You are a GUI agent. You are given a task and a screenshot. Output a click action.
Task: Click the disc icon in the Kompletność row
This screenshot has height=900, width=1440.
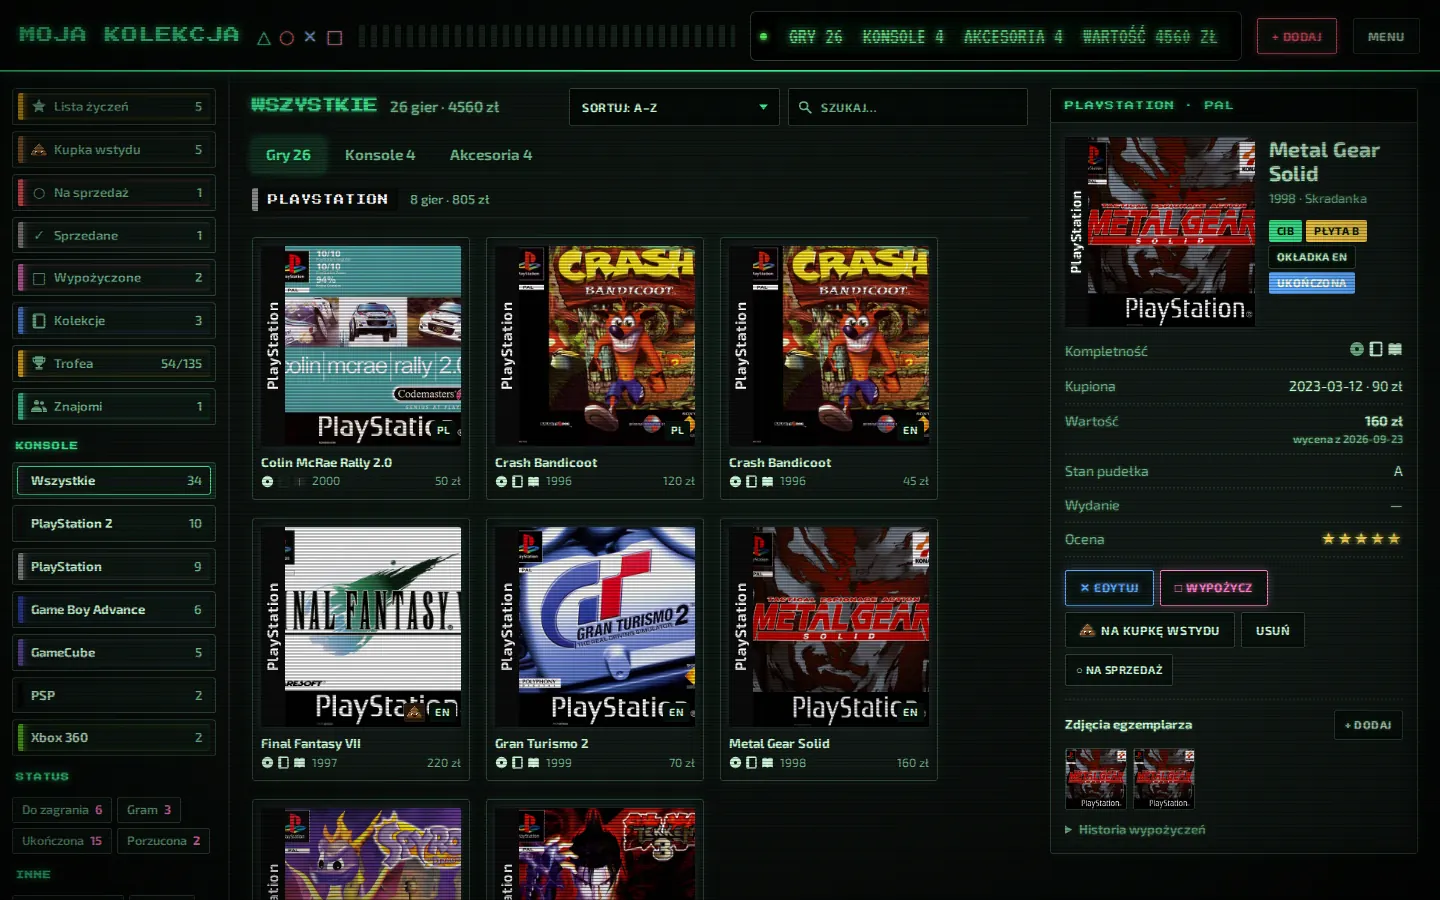(1357, 350)
